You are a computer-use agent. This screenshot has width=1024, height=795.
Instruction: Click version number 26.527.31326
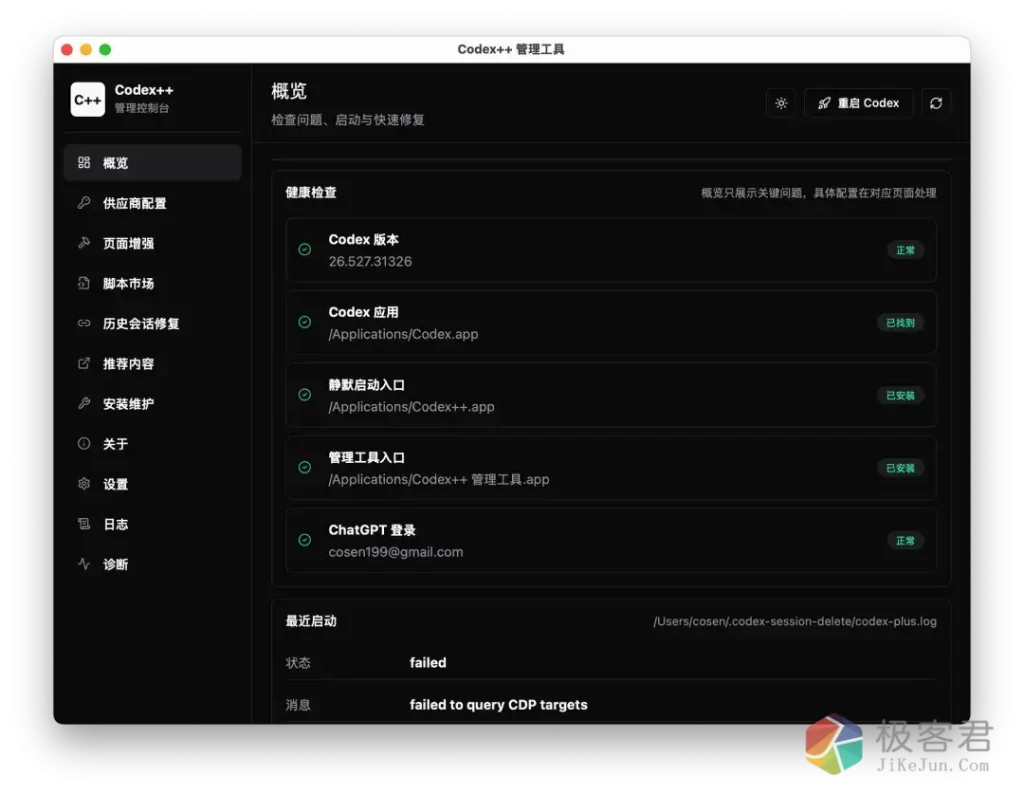coord(370,261)
